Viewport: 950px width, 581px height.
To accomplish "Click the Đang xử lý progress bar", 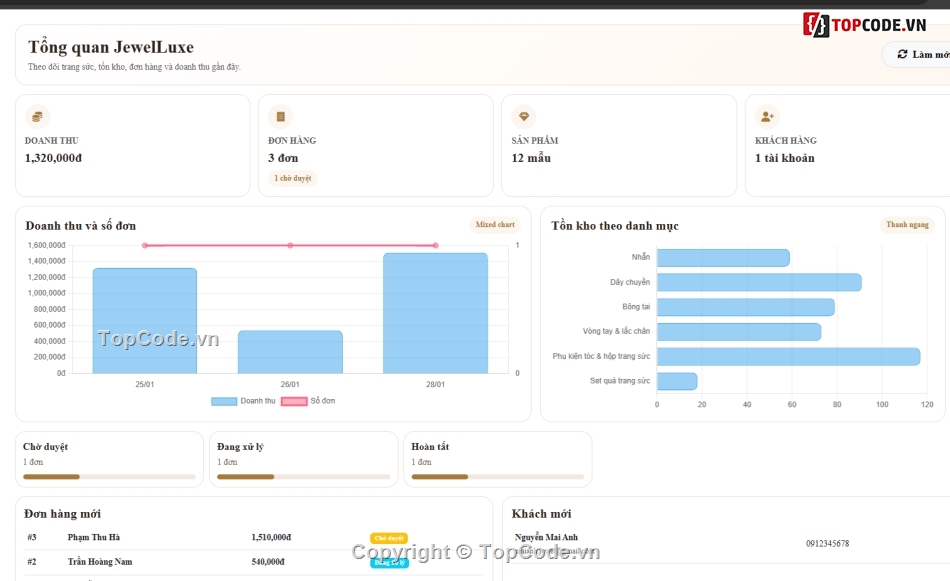I will 304,477.
